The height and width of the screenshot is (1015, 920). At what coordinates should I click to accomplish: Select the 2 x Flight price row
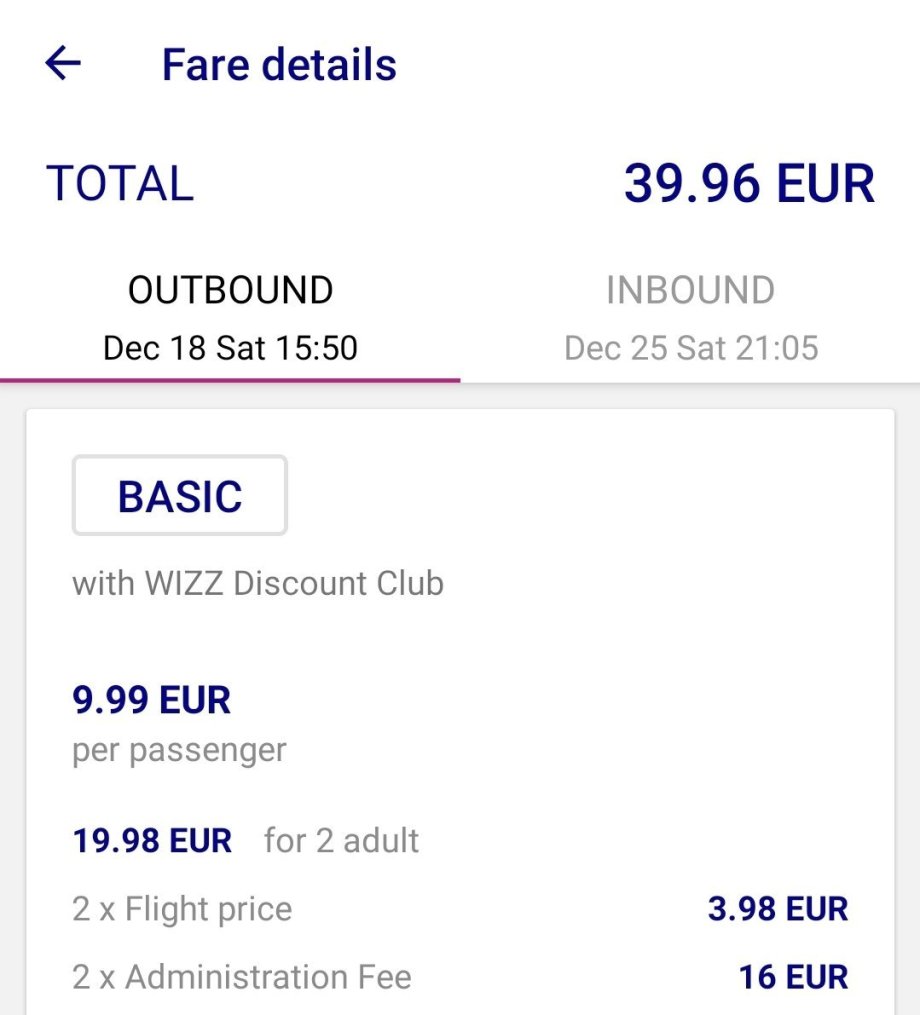[183, 909]
